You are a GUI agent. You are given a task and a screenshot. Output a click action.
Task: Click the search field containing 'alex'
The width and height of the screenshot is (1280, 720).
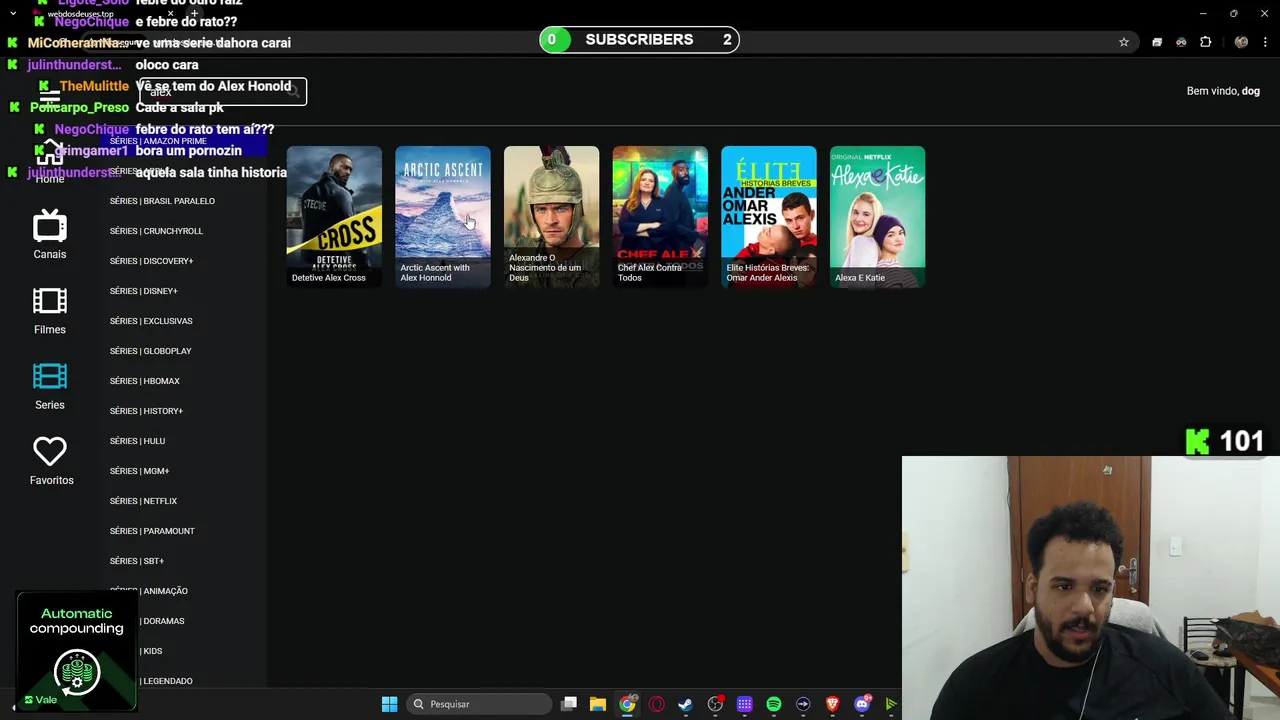tap(222, 92)
